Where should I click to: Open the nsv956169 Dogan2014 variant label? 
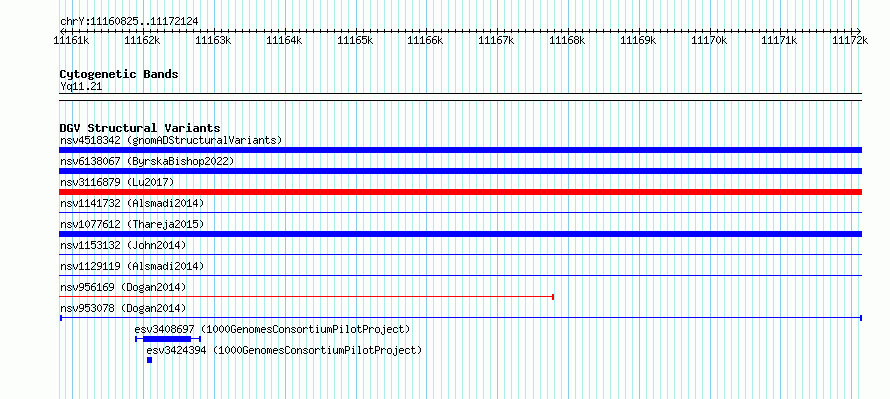coord(123,287)
